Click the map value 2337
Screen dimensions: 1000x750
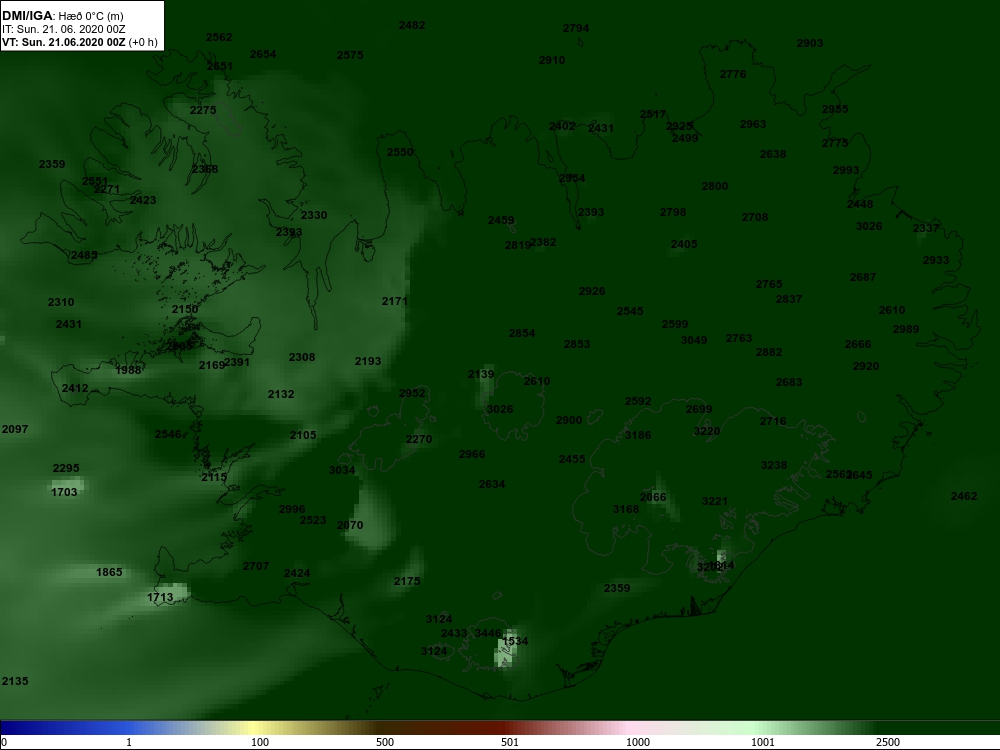click(925, 228)
